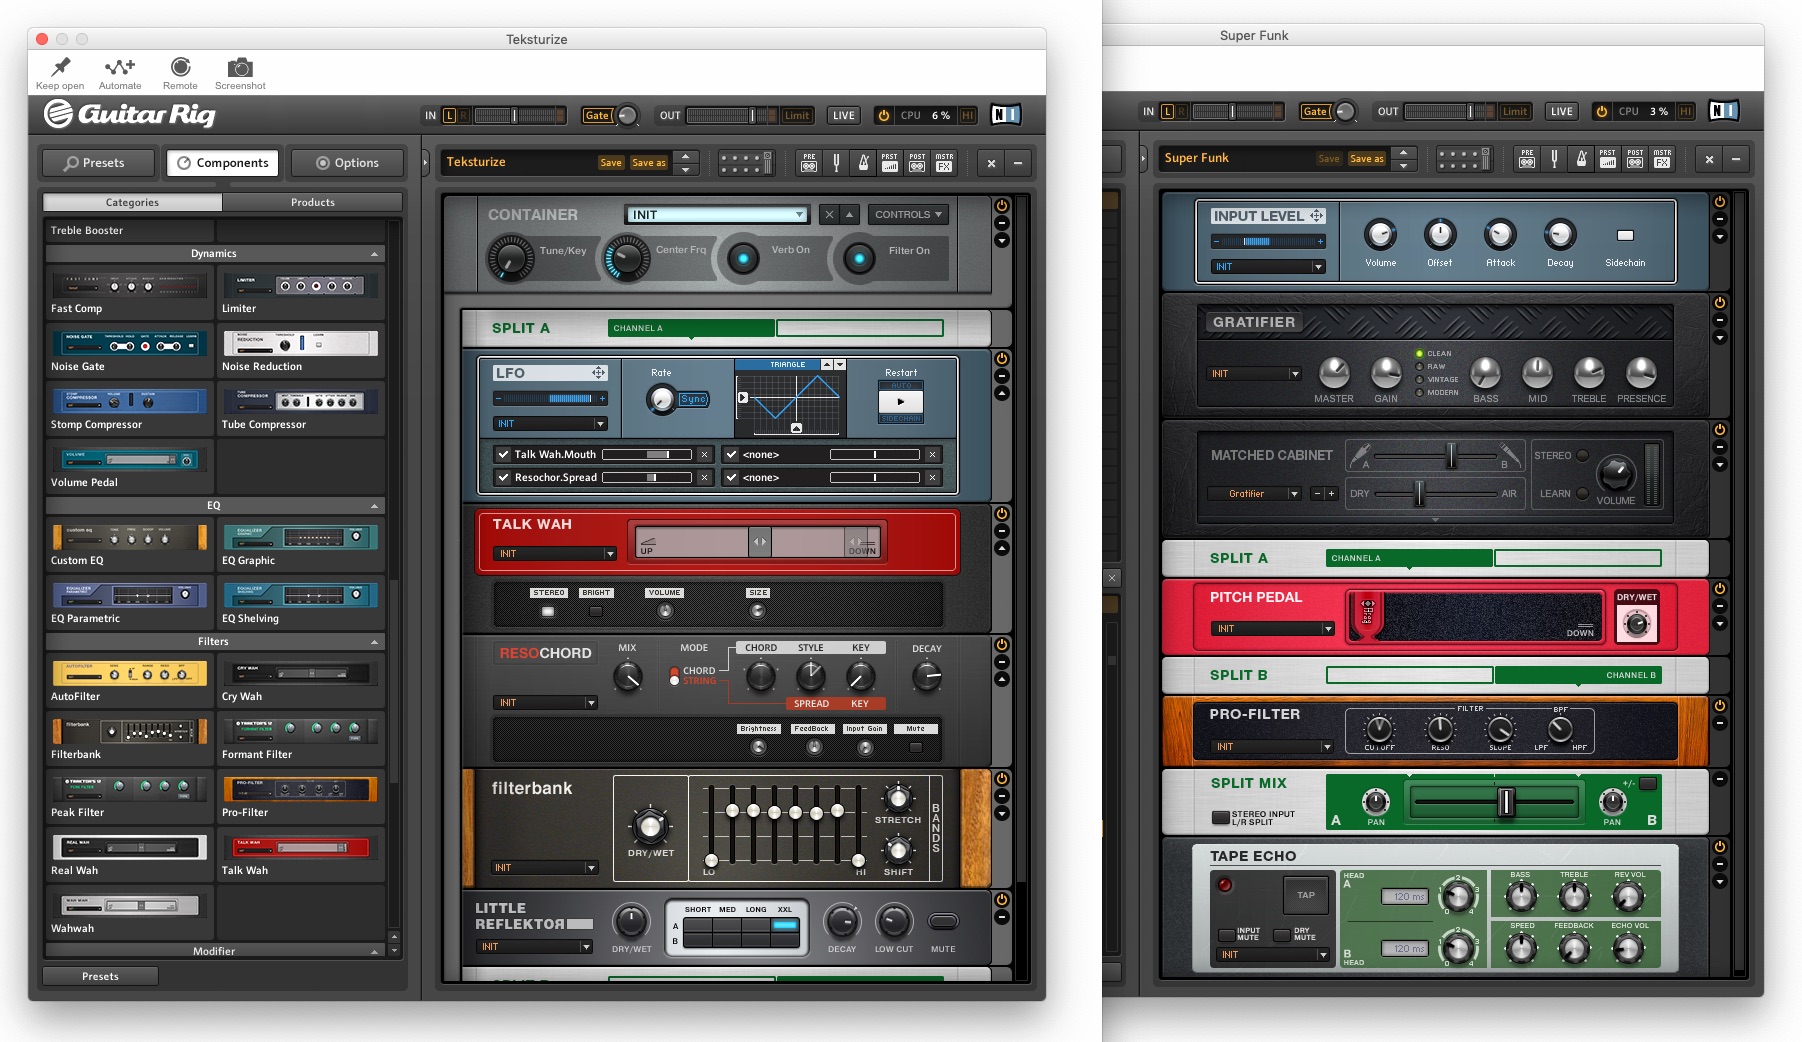Image resolution: width=1802 pixels, height=1042 pixels.
Task: Collapse the Filters category section
Action: coord(375,642)
